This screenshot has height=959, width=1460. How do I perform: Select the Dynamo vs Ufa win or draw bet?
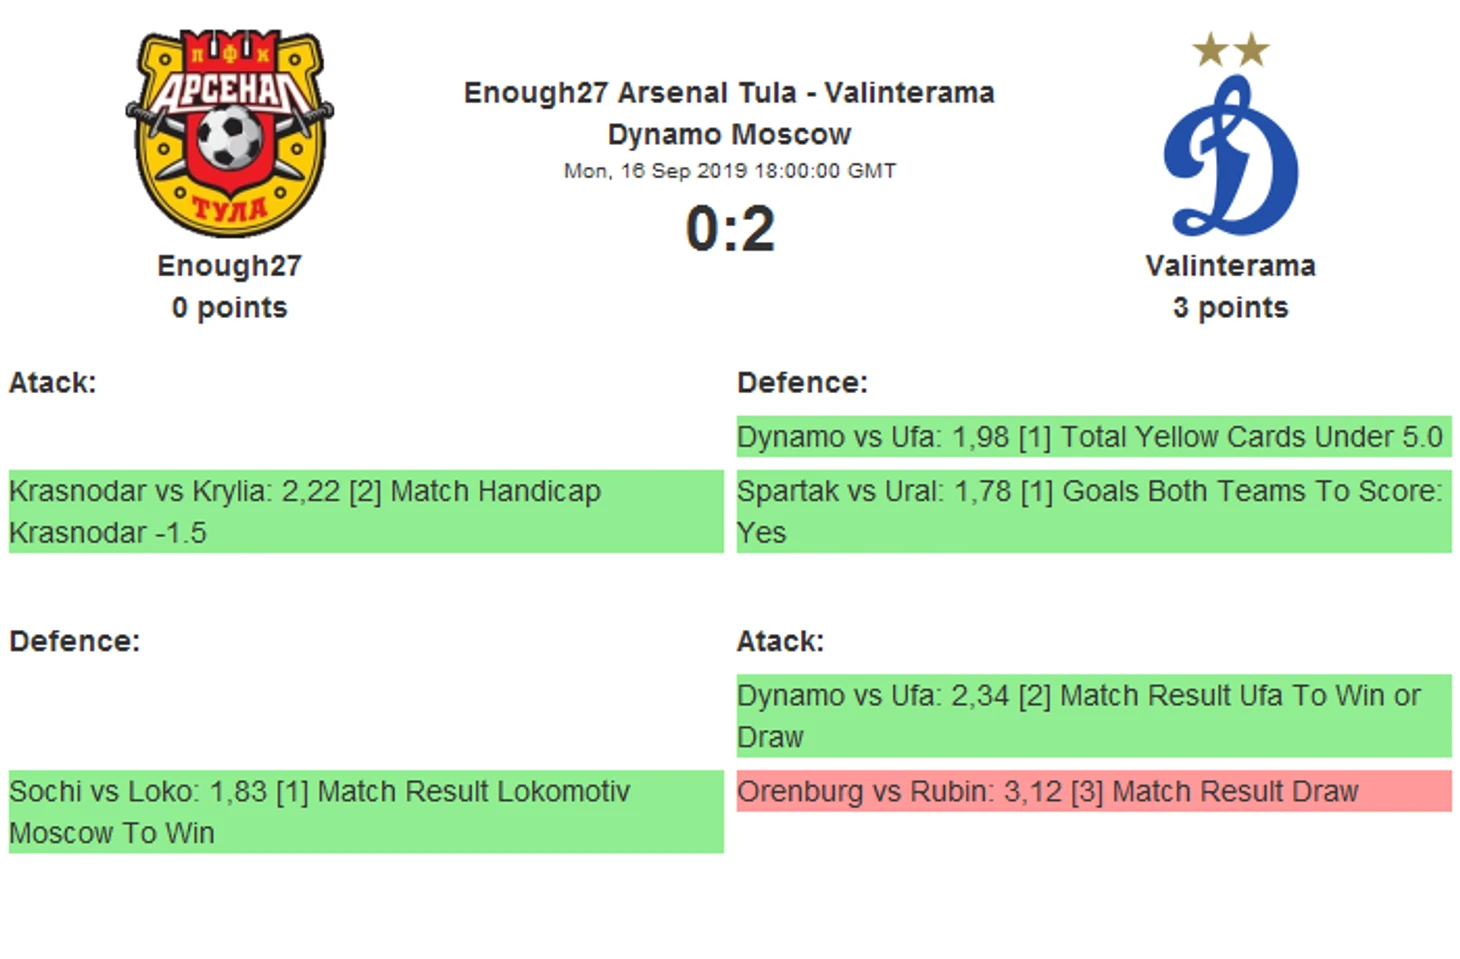point(1094,715)
